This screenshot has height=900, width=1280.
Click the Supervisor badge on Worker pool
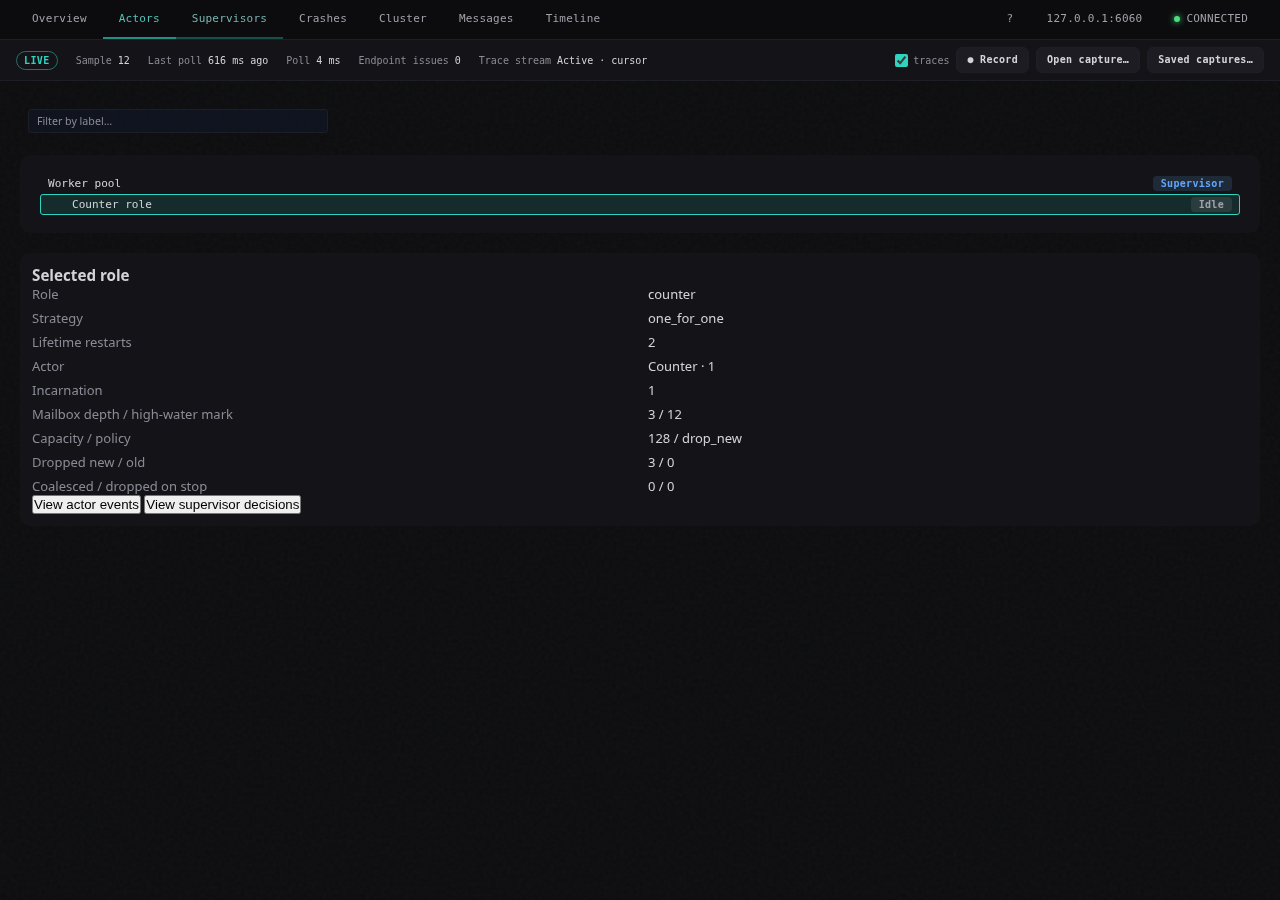tap(1192, 184)
